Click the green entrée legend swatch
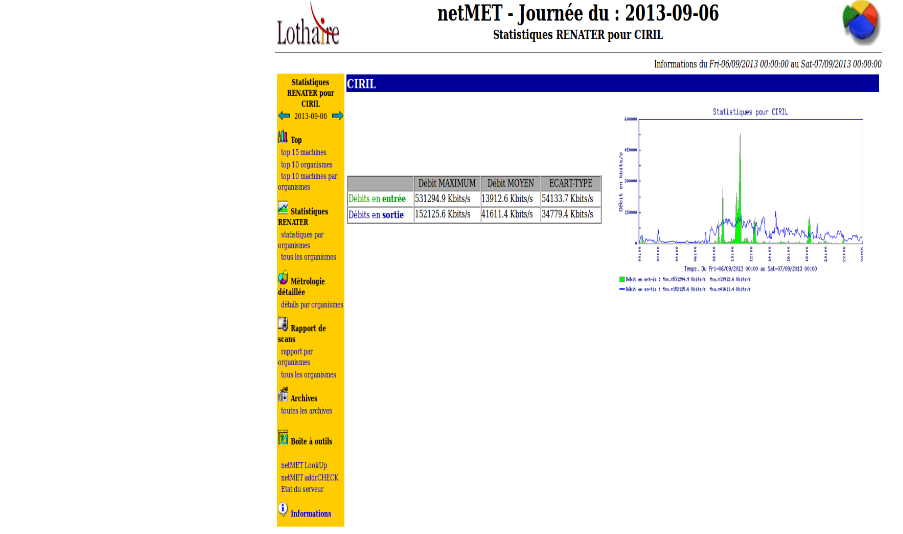The height and width of the screenshot is (534, 903). (x=622, y=279)
